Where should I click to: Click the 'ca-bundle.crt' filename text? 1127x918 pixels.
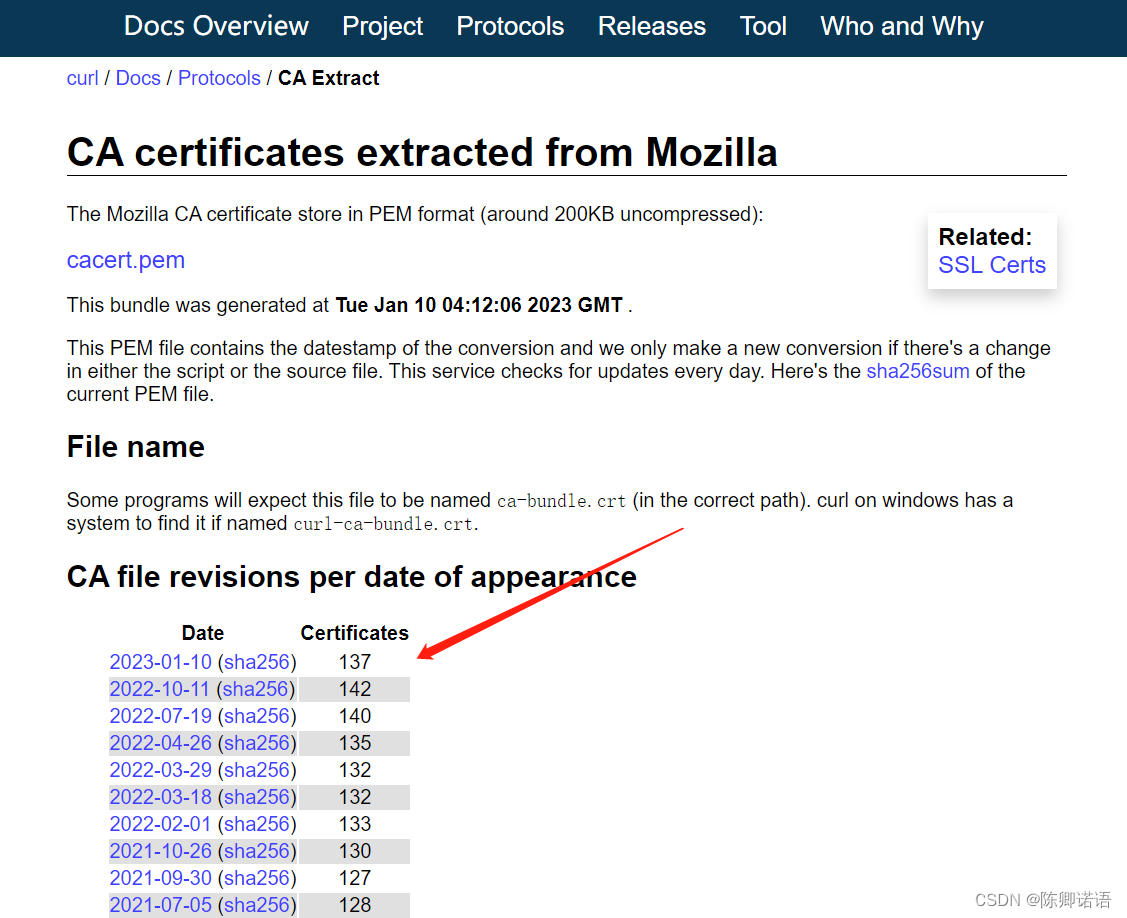tap(561, 500)
